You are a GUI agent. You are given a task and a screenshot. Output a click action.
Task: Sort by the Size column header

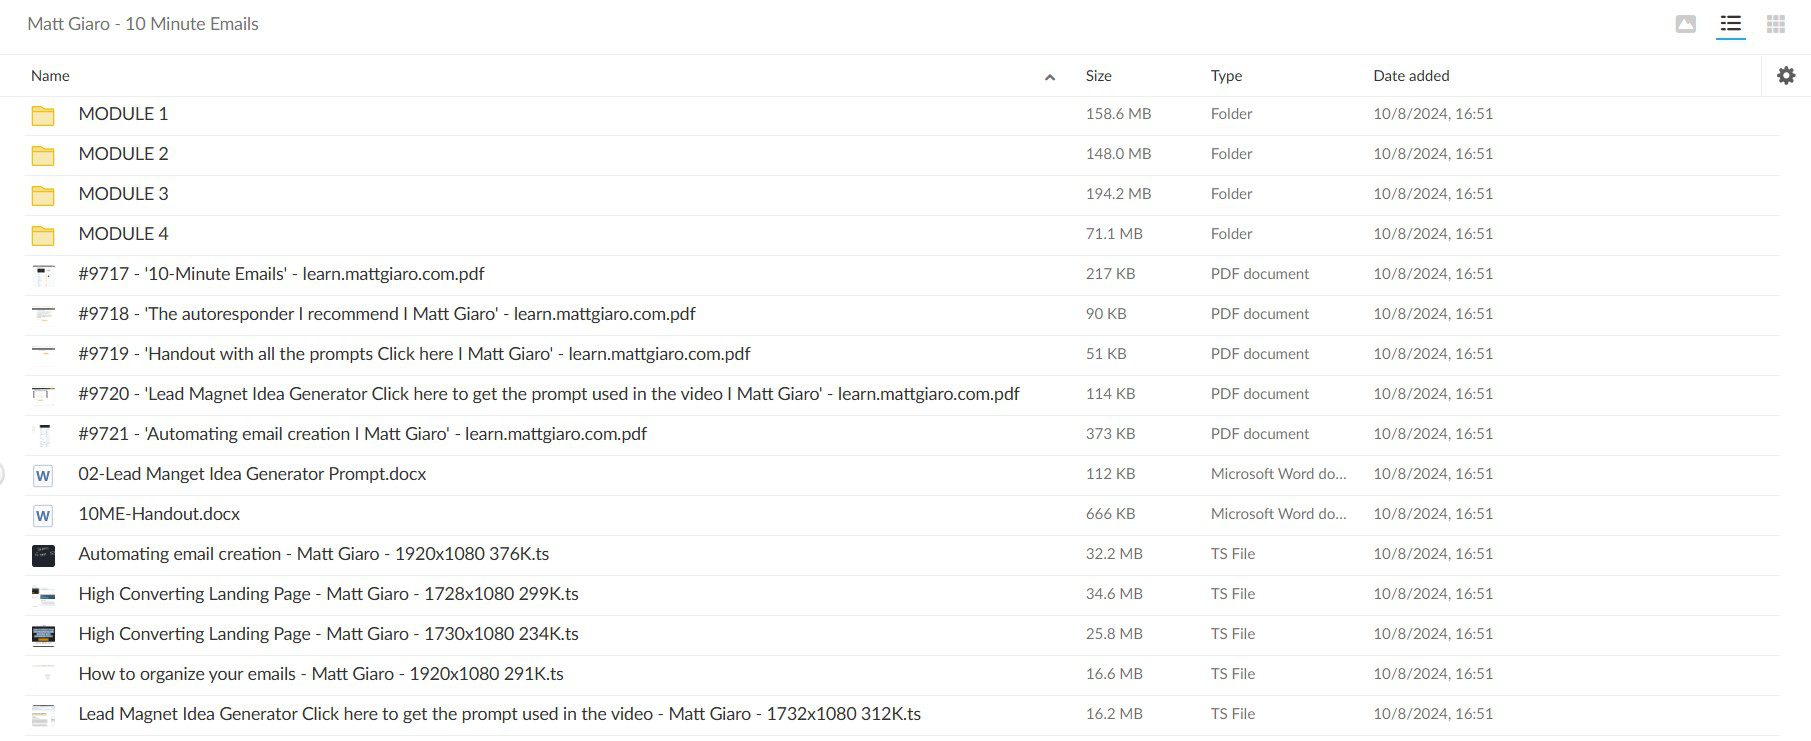(x=1098, y=76)
